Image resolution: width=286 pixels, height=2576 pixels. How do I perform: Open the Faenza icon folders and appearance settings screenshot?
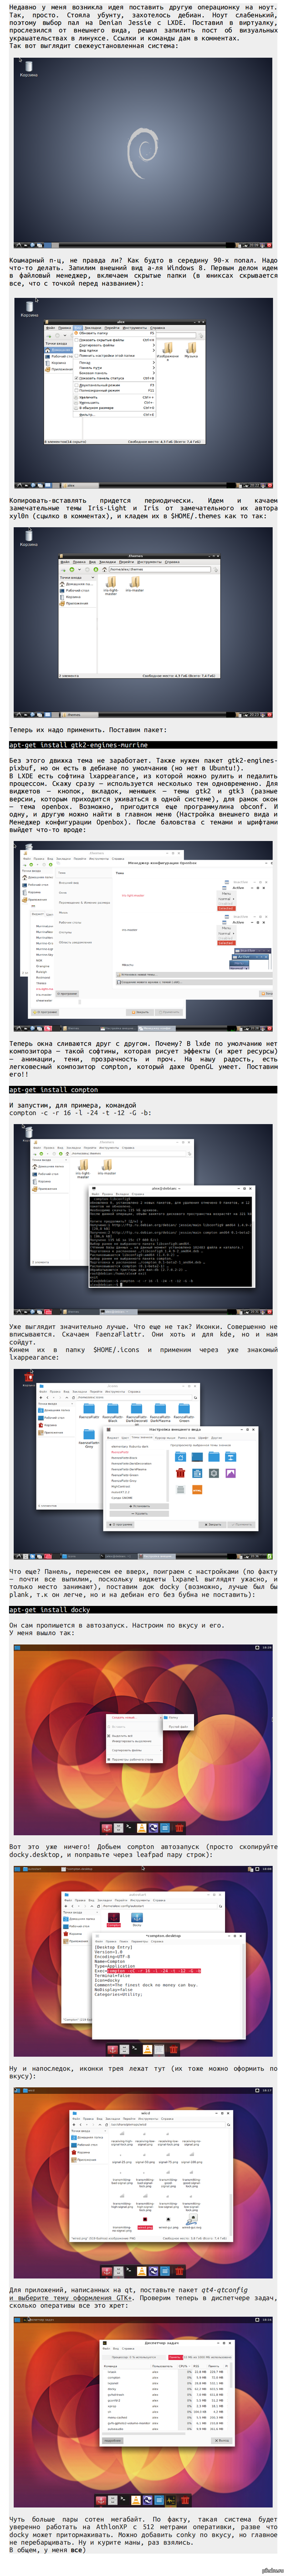click(x=143, y=1464)
